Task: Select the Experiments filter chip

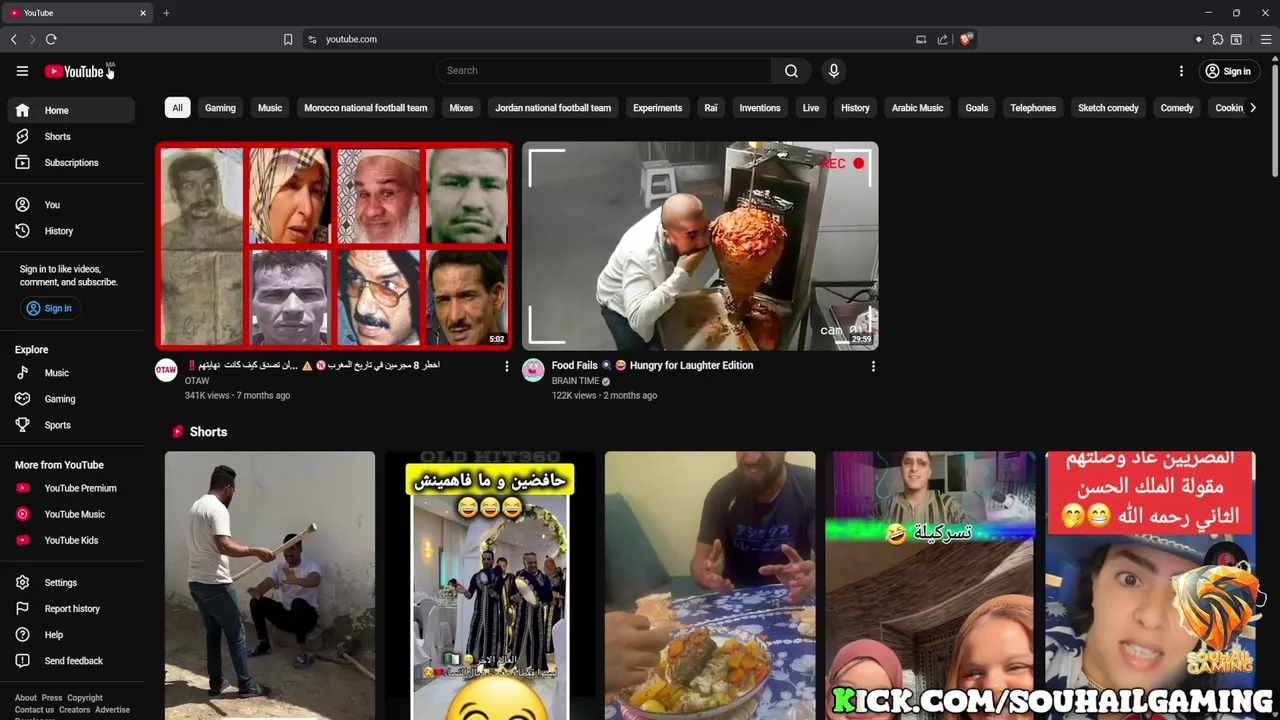Action: (657, 108)
